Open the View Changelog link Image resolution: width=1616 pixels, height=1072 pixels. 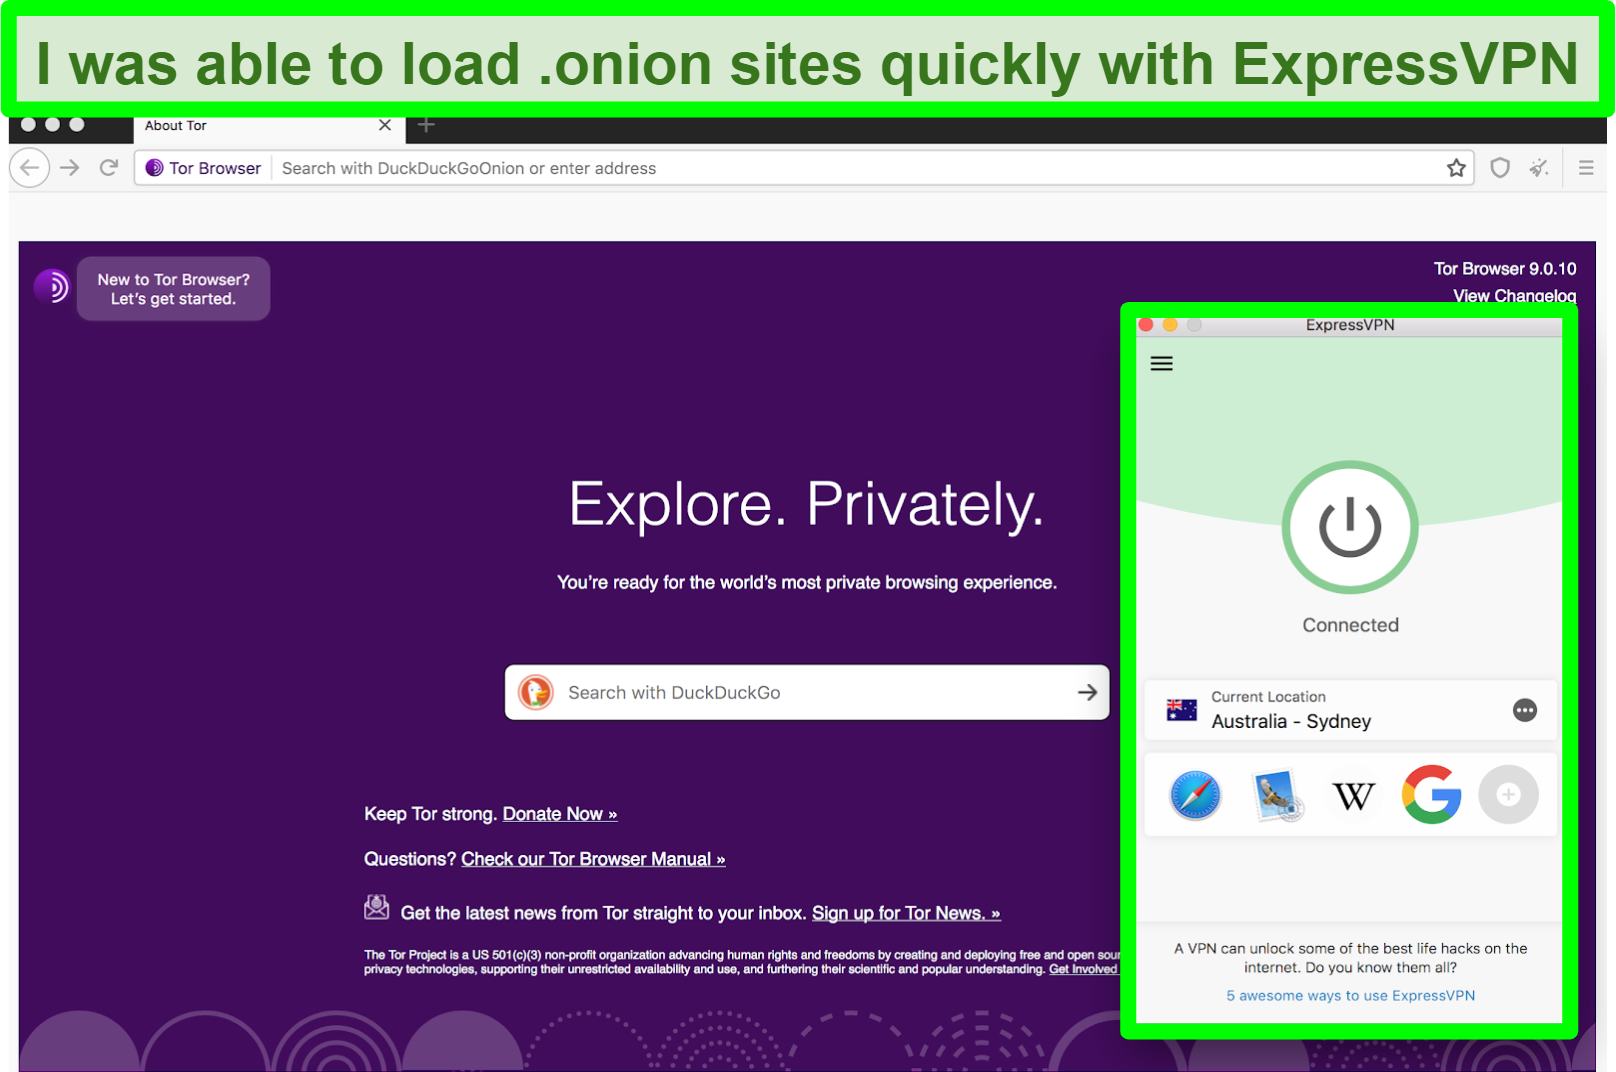coord(1514,294)
